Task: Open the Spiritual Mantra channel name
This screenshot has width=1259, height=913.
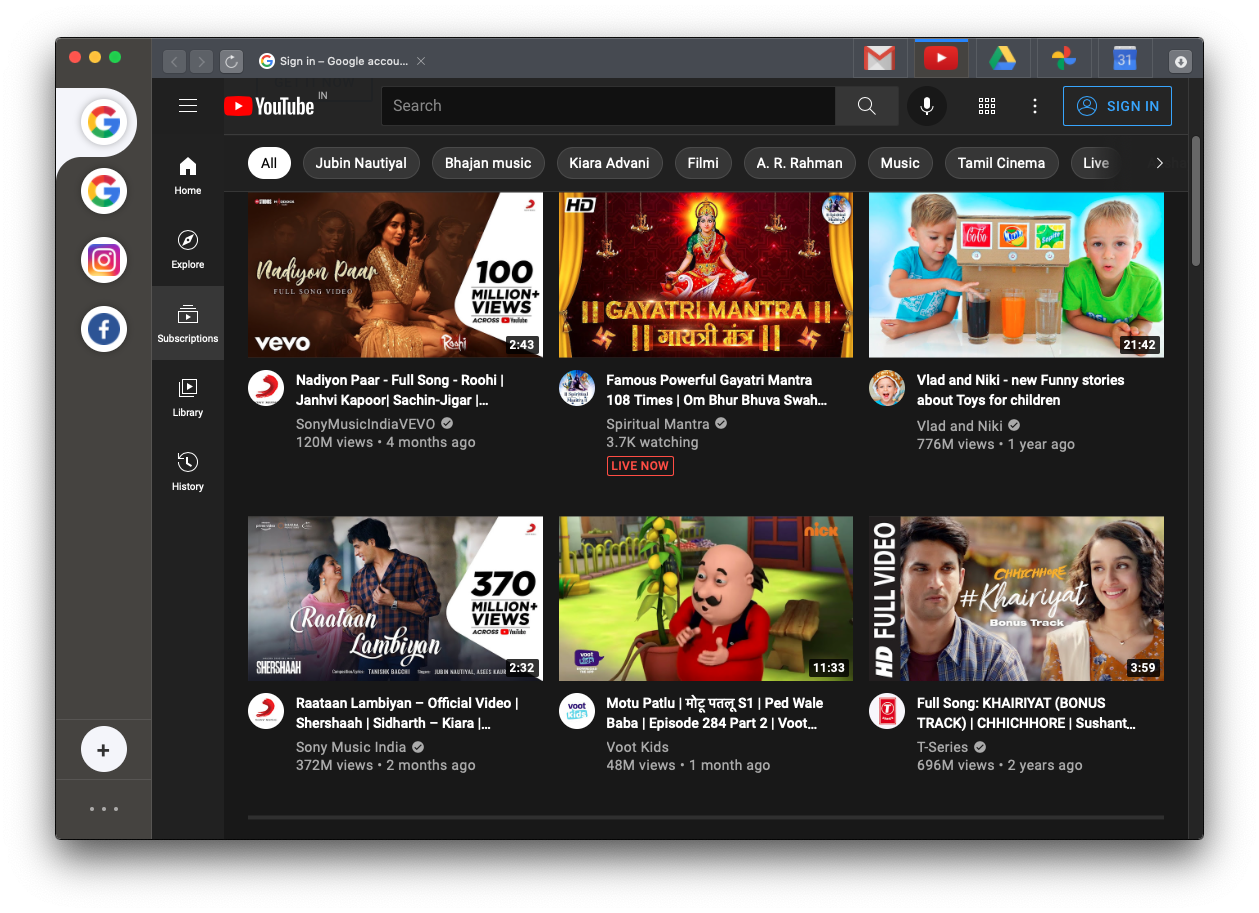Action: pos(658,424)
